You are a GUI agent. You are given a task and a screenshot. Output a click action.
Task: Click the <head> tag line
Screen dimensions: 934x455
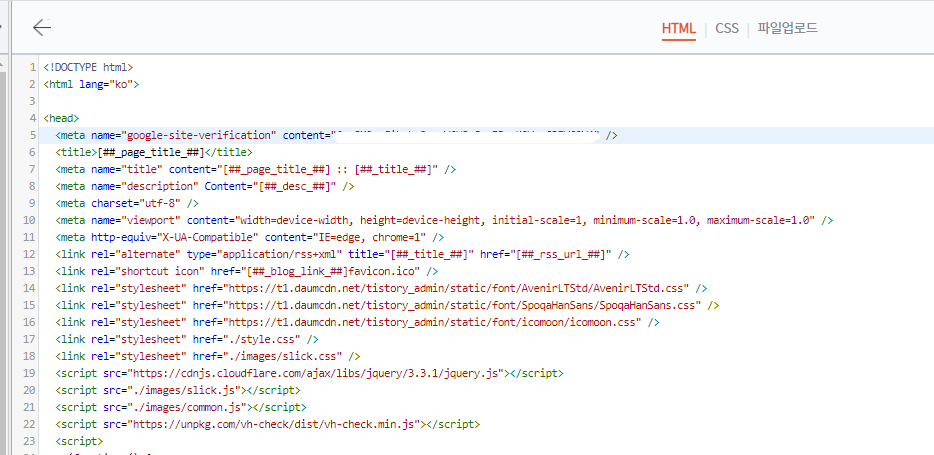(x=61, y=119)
